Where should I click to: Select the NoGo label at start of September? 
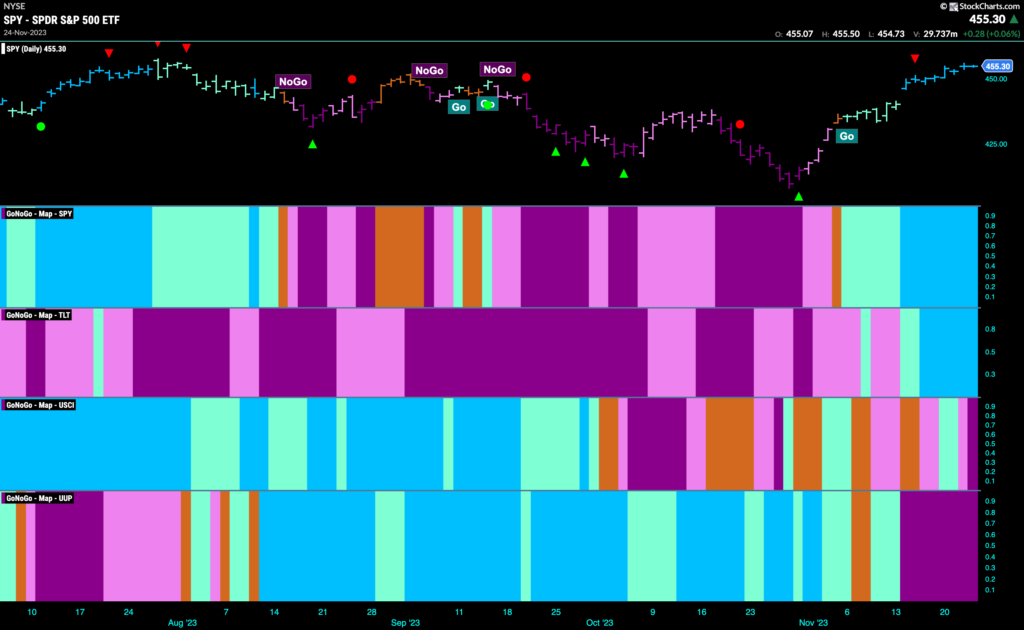click(429, 71)
